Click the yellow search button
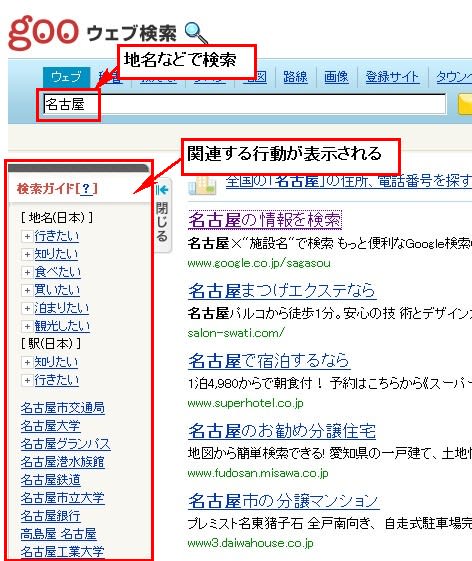The image size is (472, 561). pyautogui.click(x=465, y=104)
